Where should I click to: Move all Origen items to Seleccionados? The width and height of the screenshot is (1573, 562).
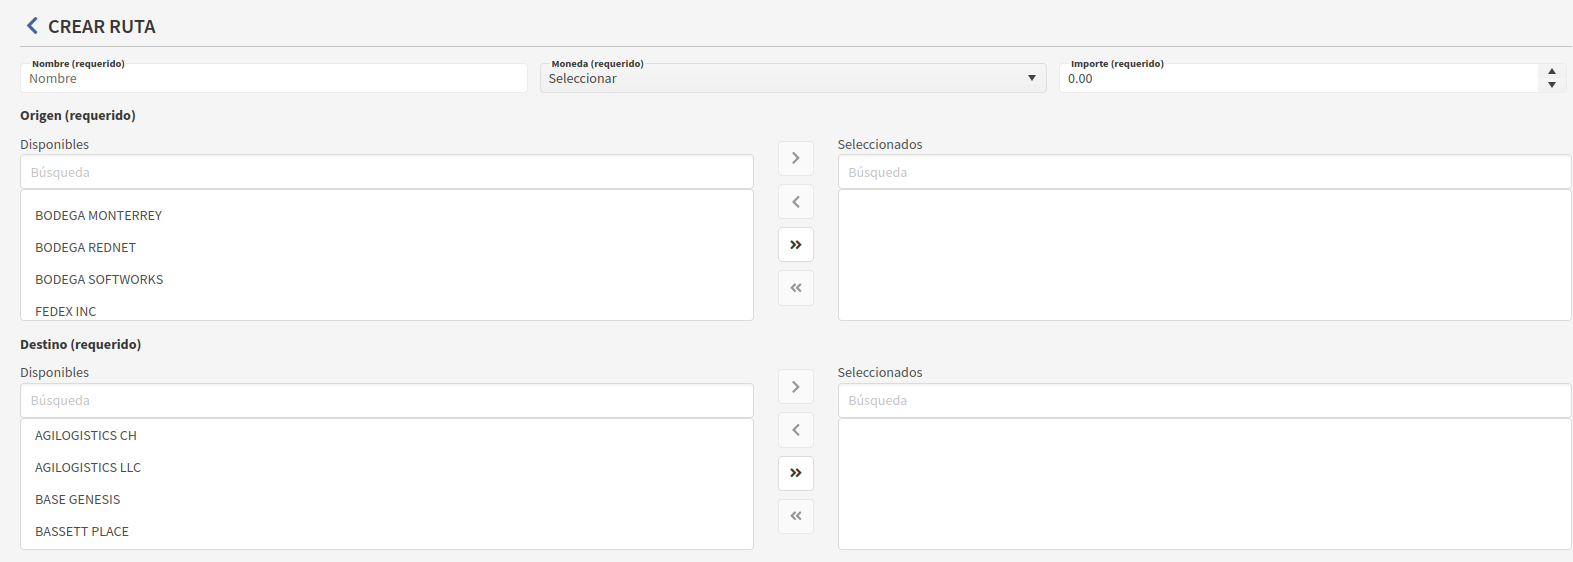point(795,245)
